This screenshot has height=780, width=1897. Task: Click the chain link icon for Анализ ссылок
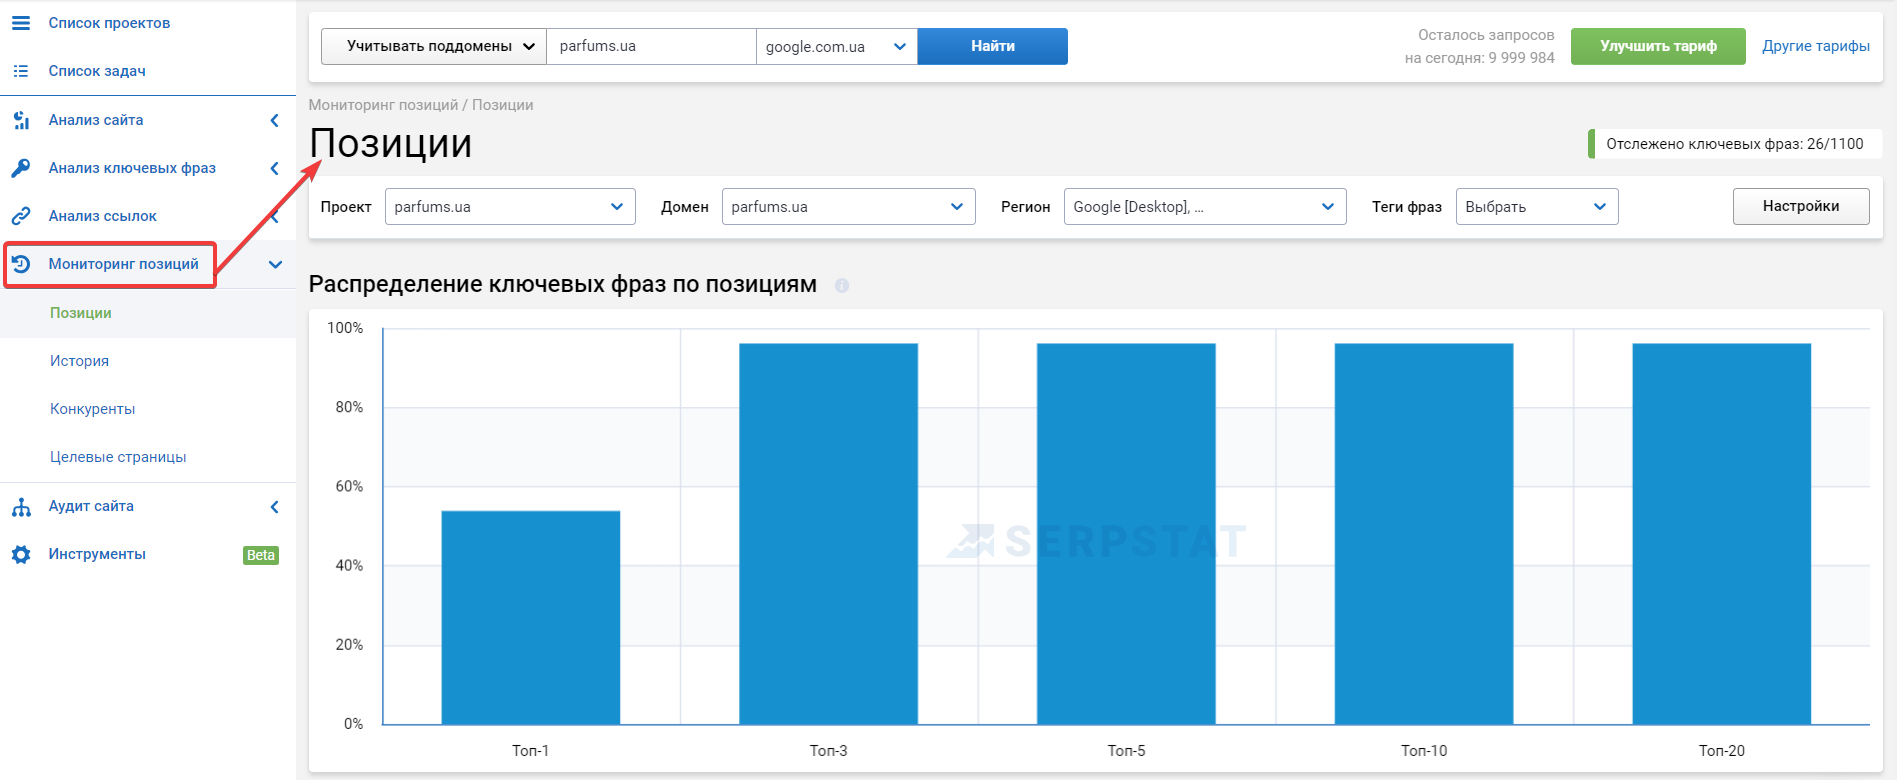pyautogui.click(x=21, y=216)
